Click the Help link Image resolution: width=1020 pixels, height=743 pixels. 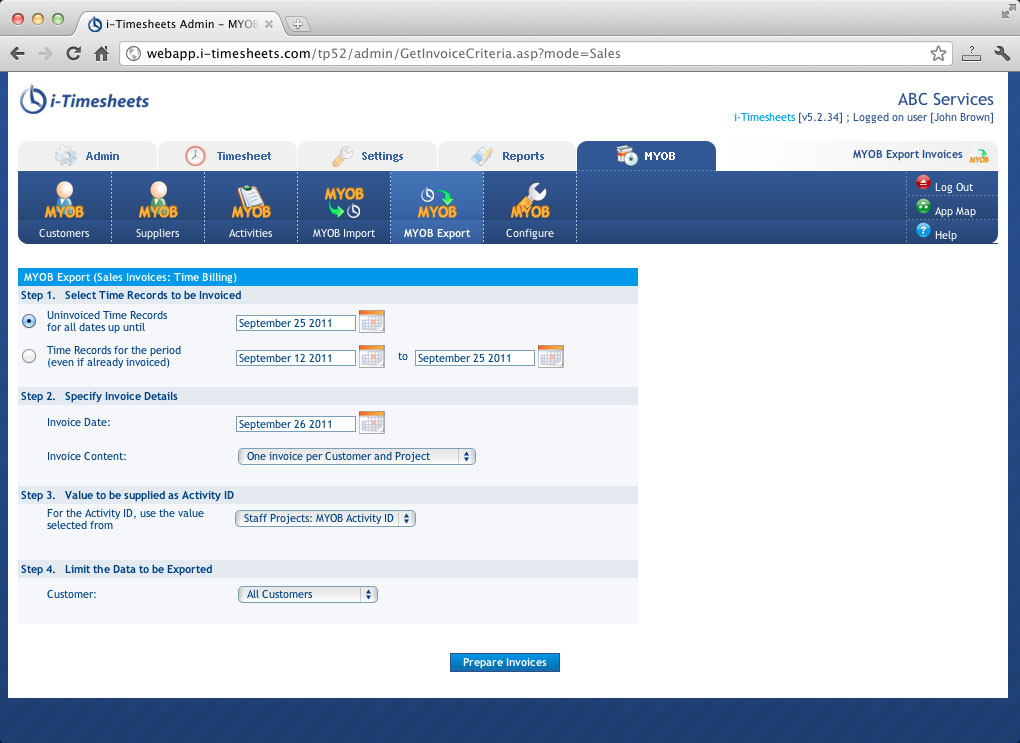point(946,236)
